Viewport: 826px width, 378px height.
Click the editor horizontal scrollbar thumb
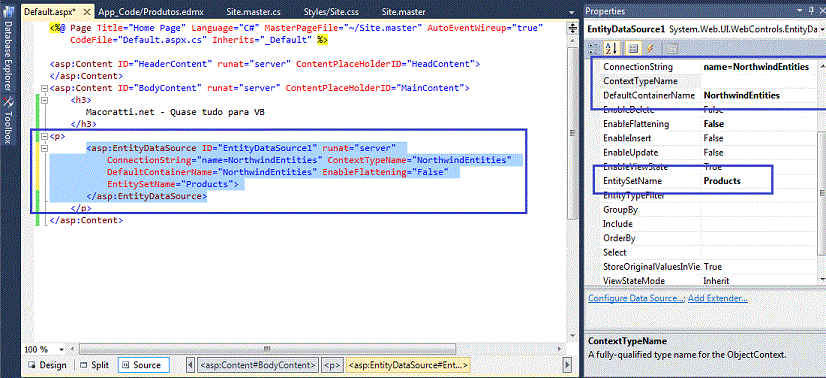267,349
